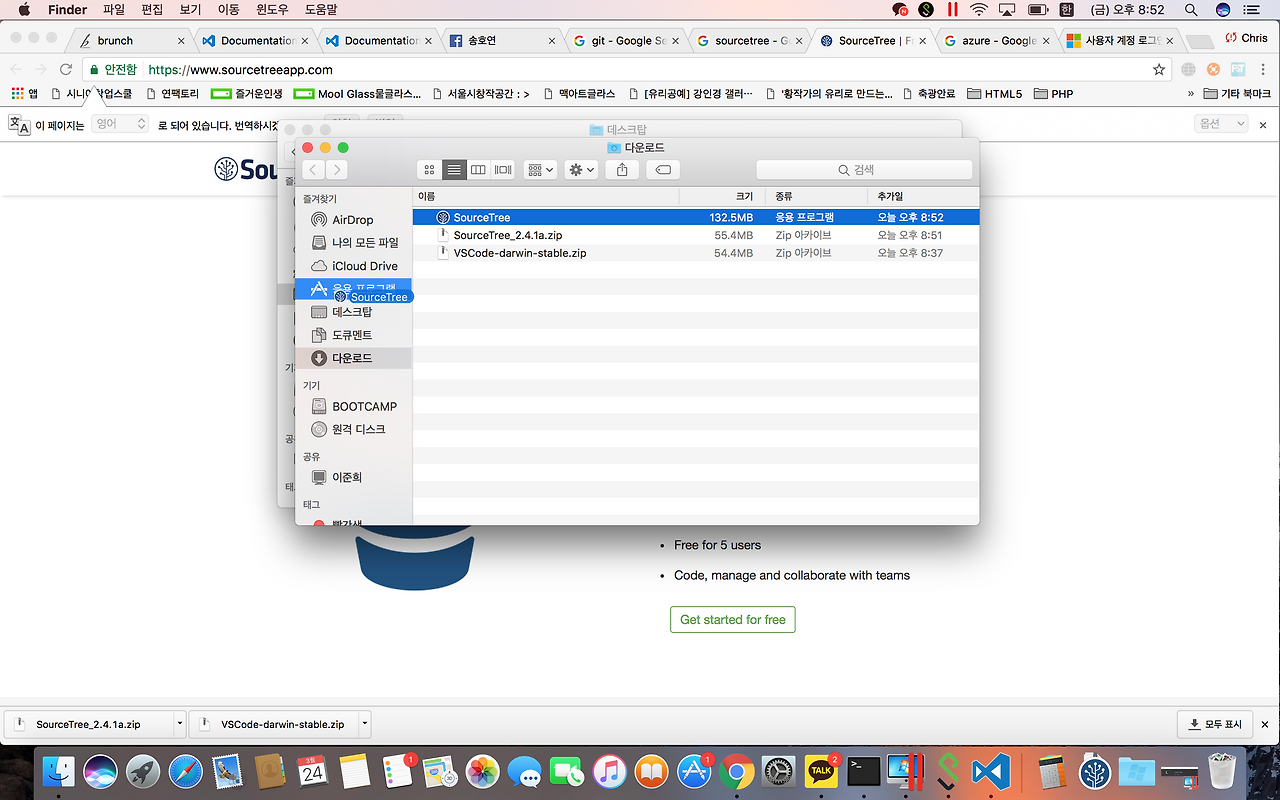Screen dimensions: 1280x800
Task: Click 모두 표시 downloads button
Action: pos(1215,724)
